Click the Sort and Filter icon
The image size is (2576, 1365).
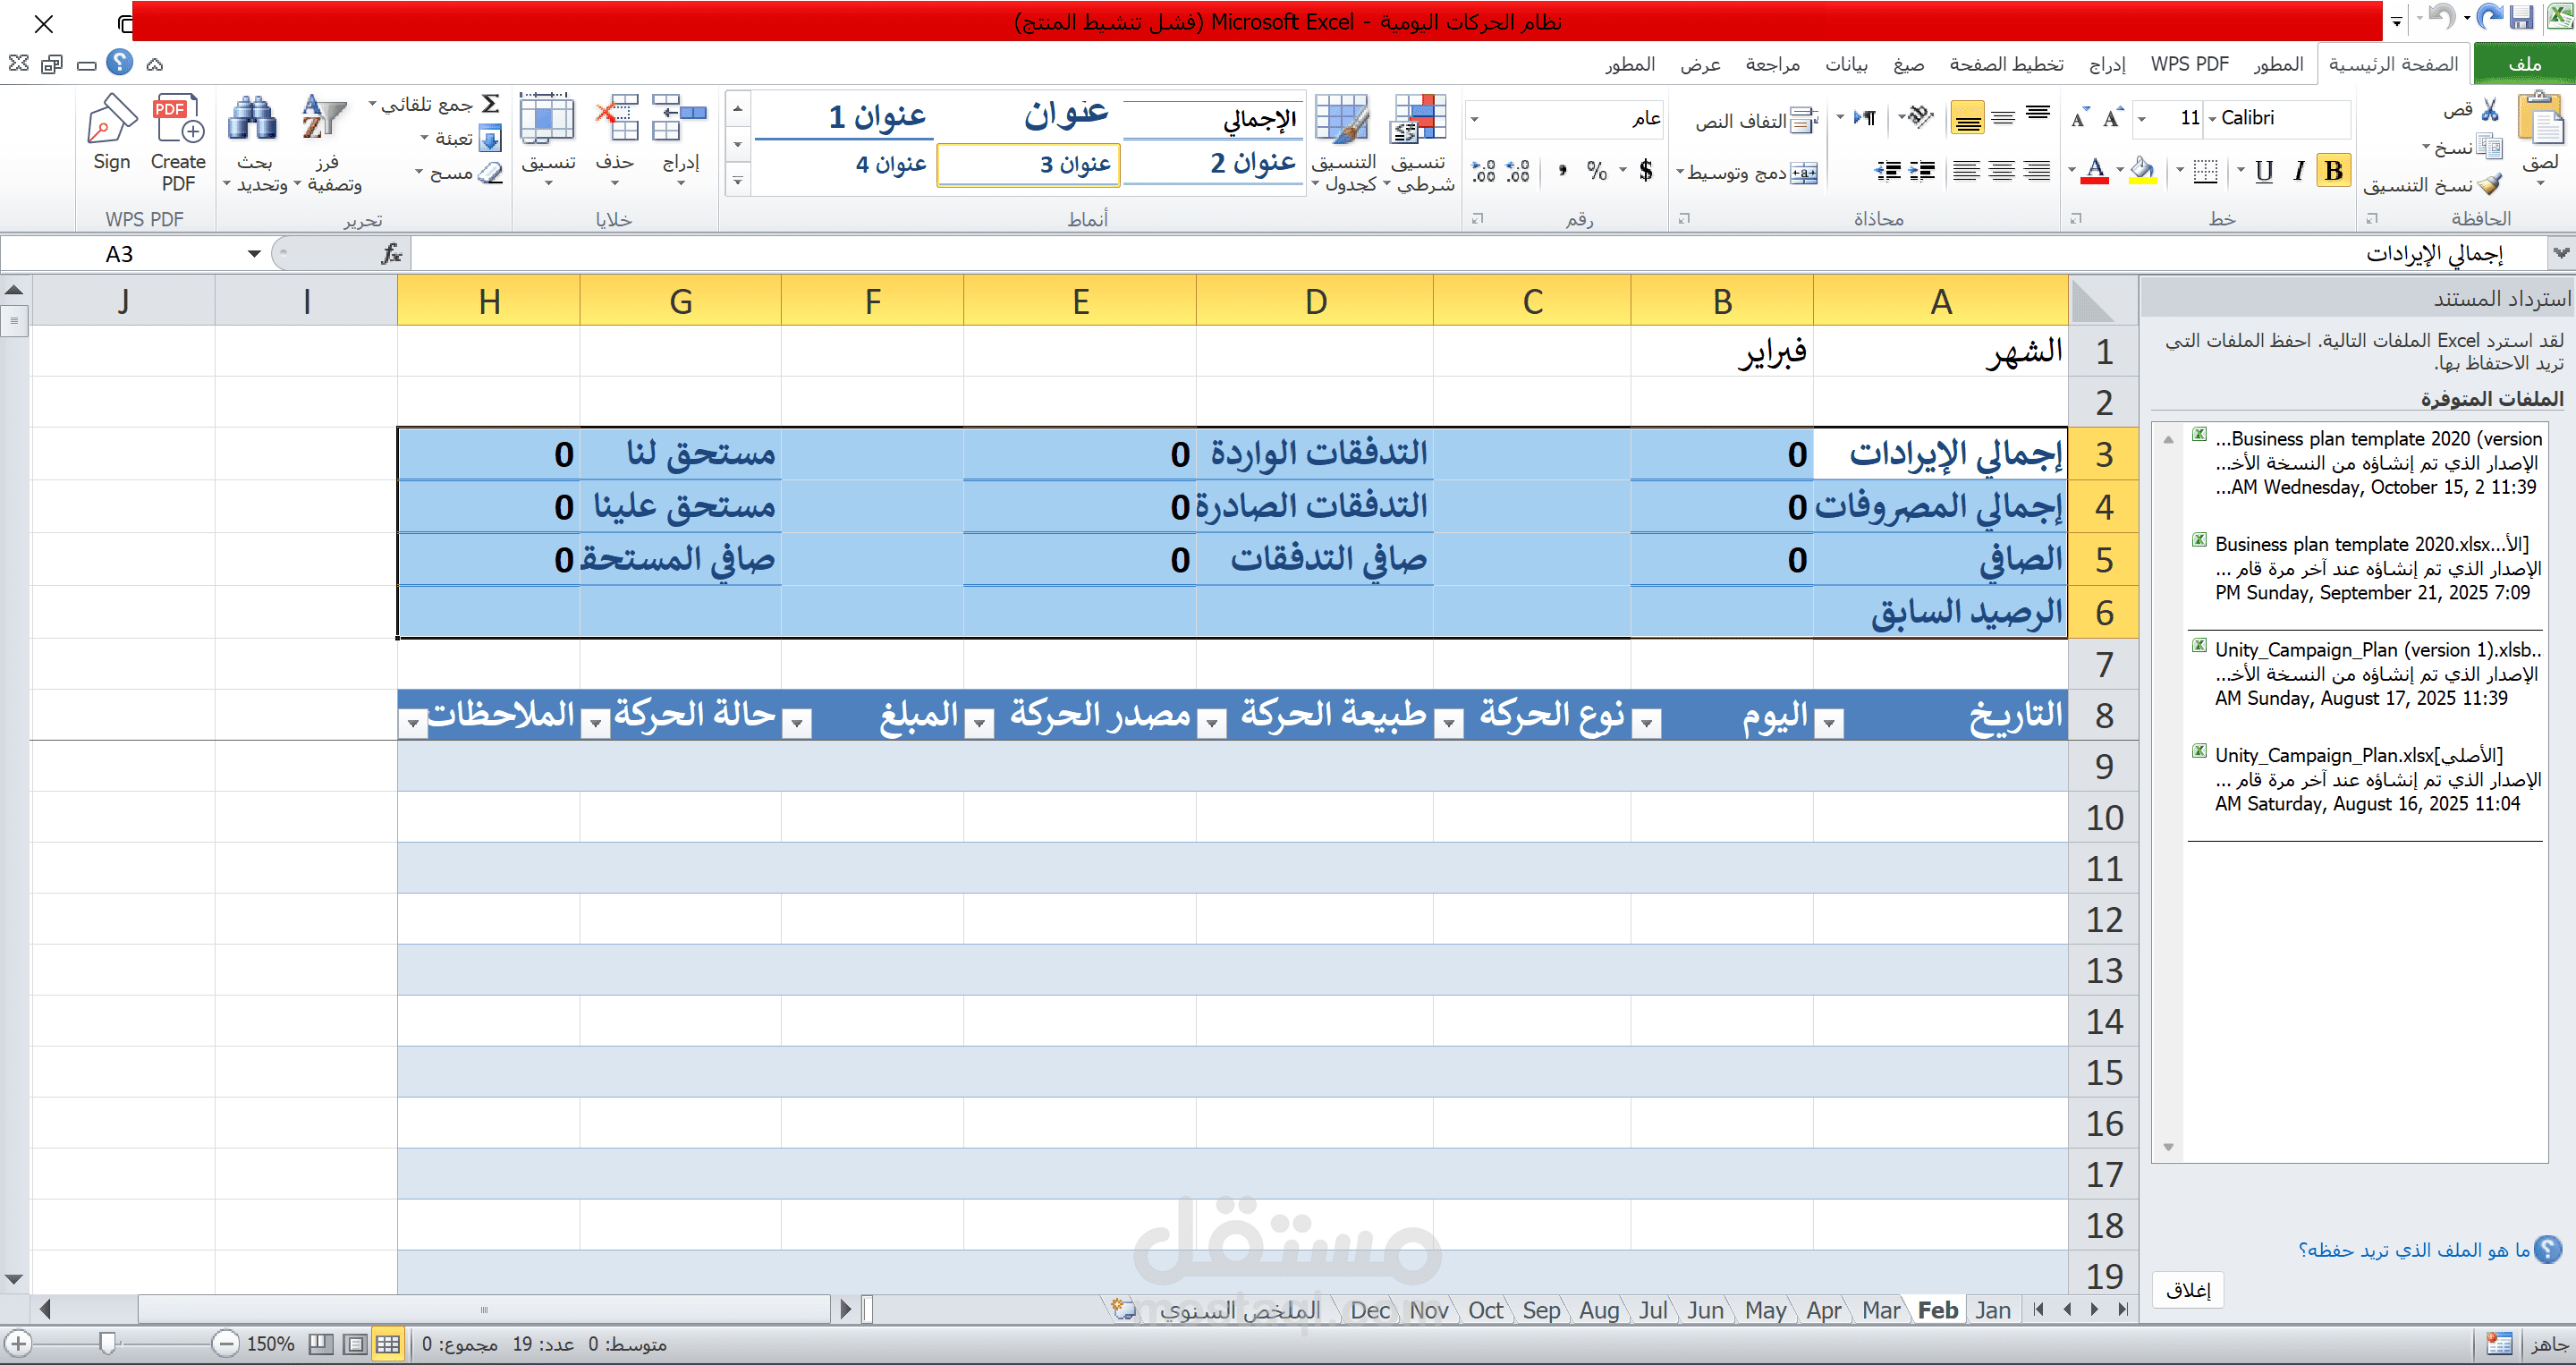pos(323,119)
